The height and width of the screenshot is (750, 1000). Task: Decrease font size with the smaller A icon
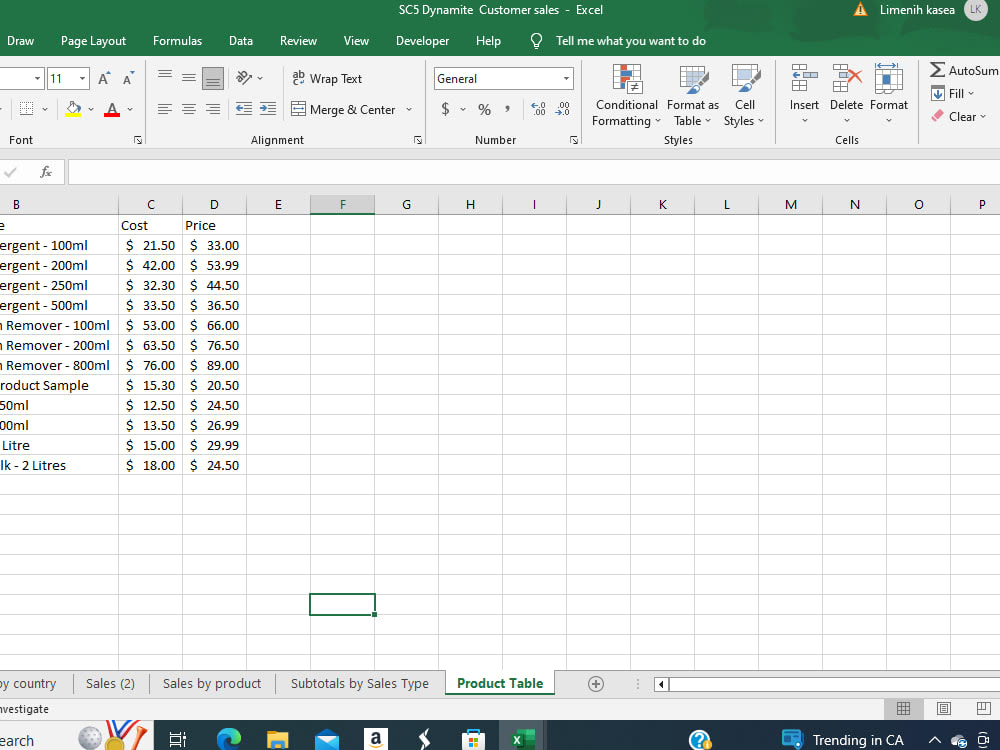128,78
